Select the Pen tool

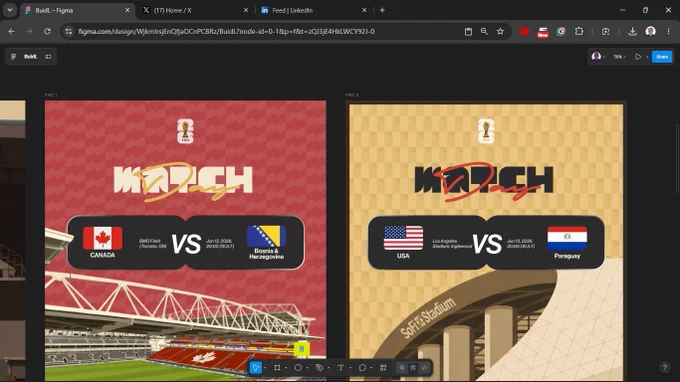(x=319, y=368)
